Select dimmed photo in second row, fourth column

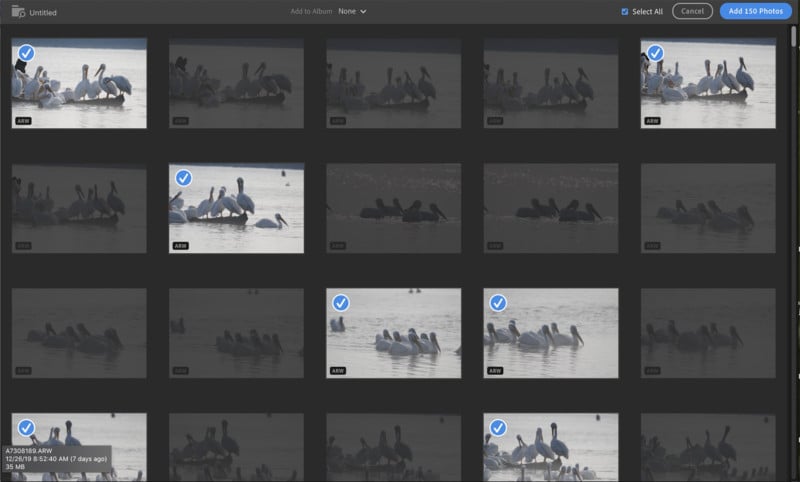pyautogui.click(x=551, y=208)
